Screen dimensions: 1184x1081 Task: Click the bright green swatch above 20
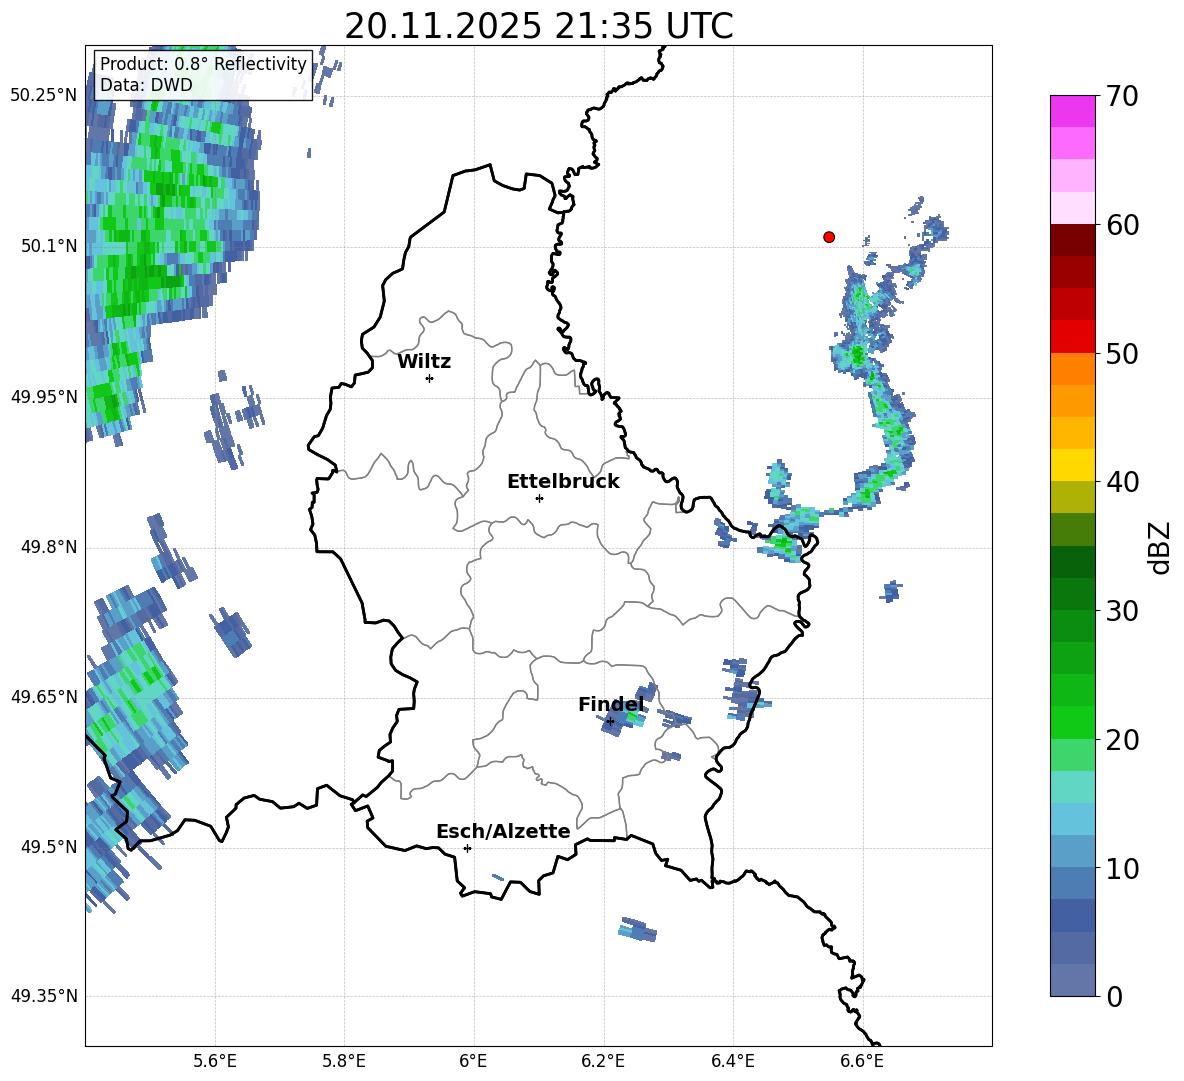tap(1072, 722)
